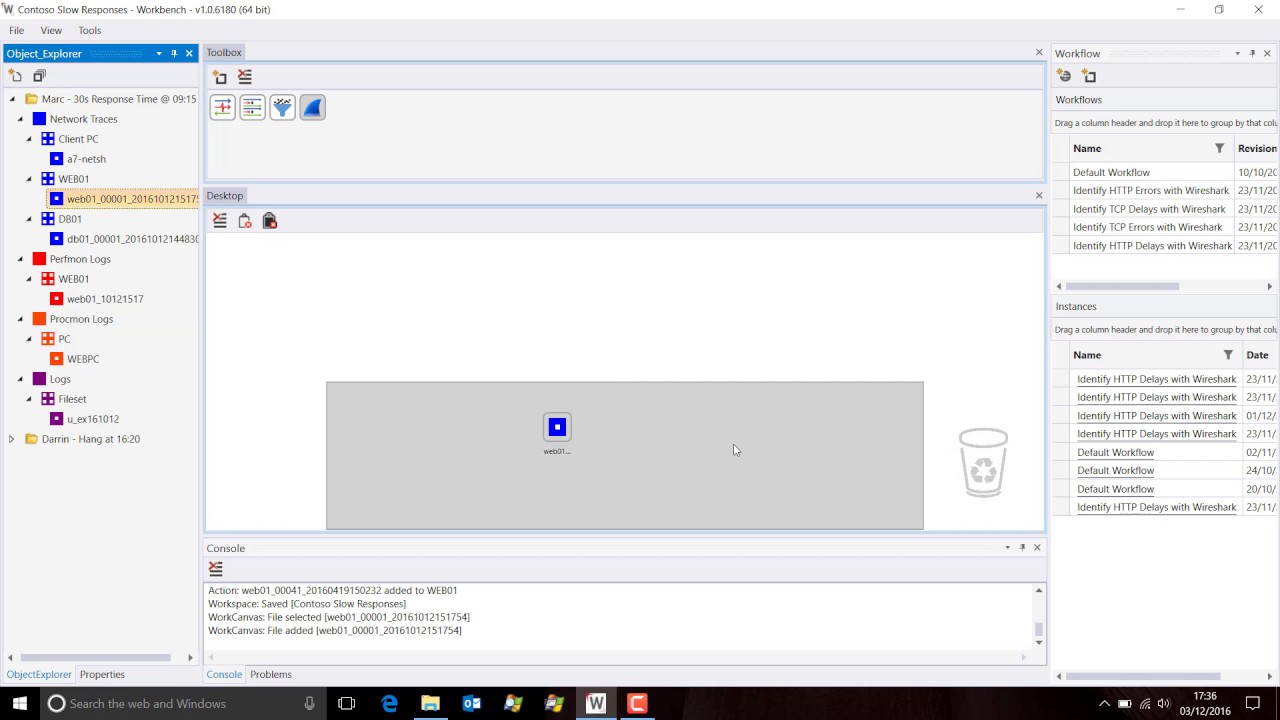Select the WEBPC procmon log
The image size is (1280, 720).
point(83,359)
